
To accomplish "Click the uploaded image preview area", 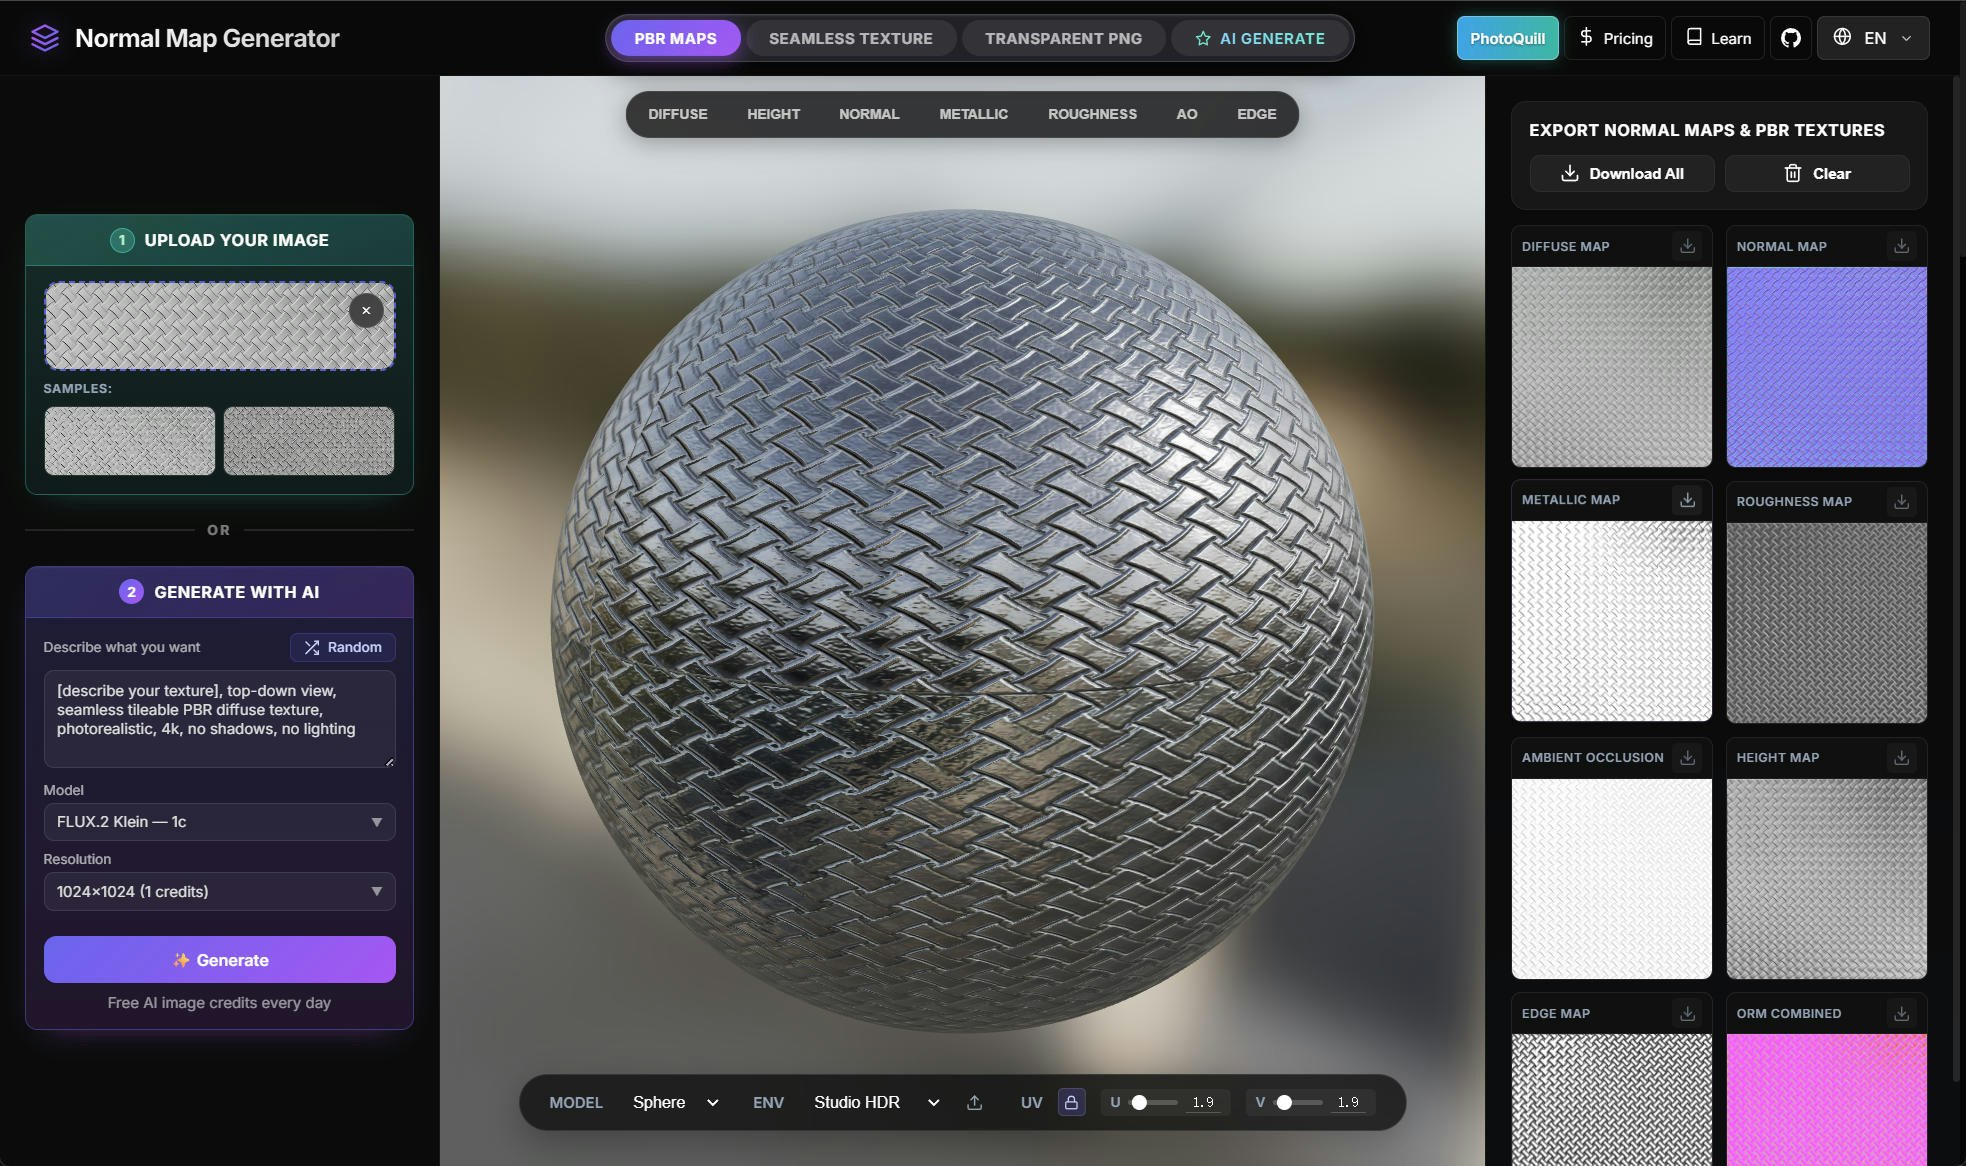I will [219, 326].
